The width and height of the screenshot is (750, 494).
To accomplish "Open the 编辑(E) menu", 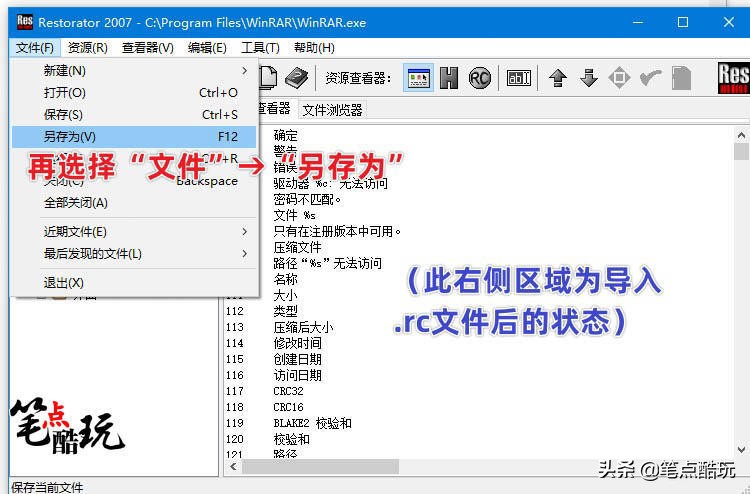I will 207,48.
